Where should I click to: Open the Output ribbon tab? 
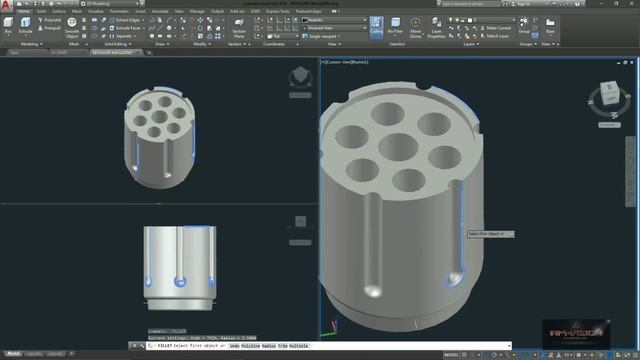pyautogui.click(x=217, y=11)
